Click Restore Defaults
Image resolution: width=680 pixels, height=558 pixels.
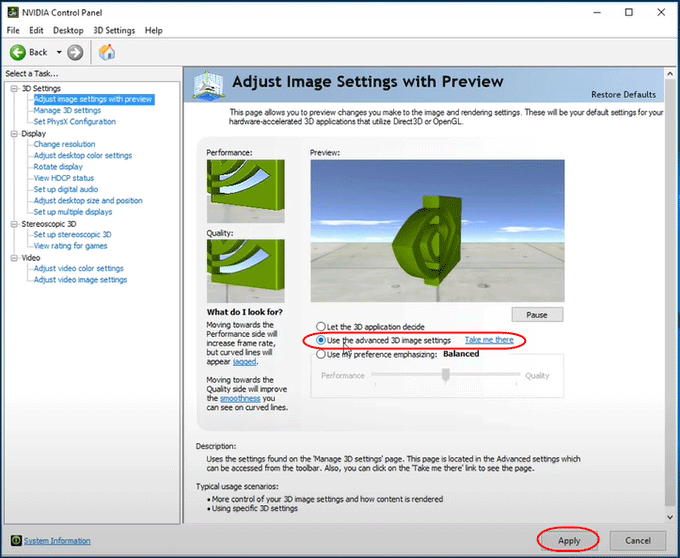tap(623, 95)
